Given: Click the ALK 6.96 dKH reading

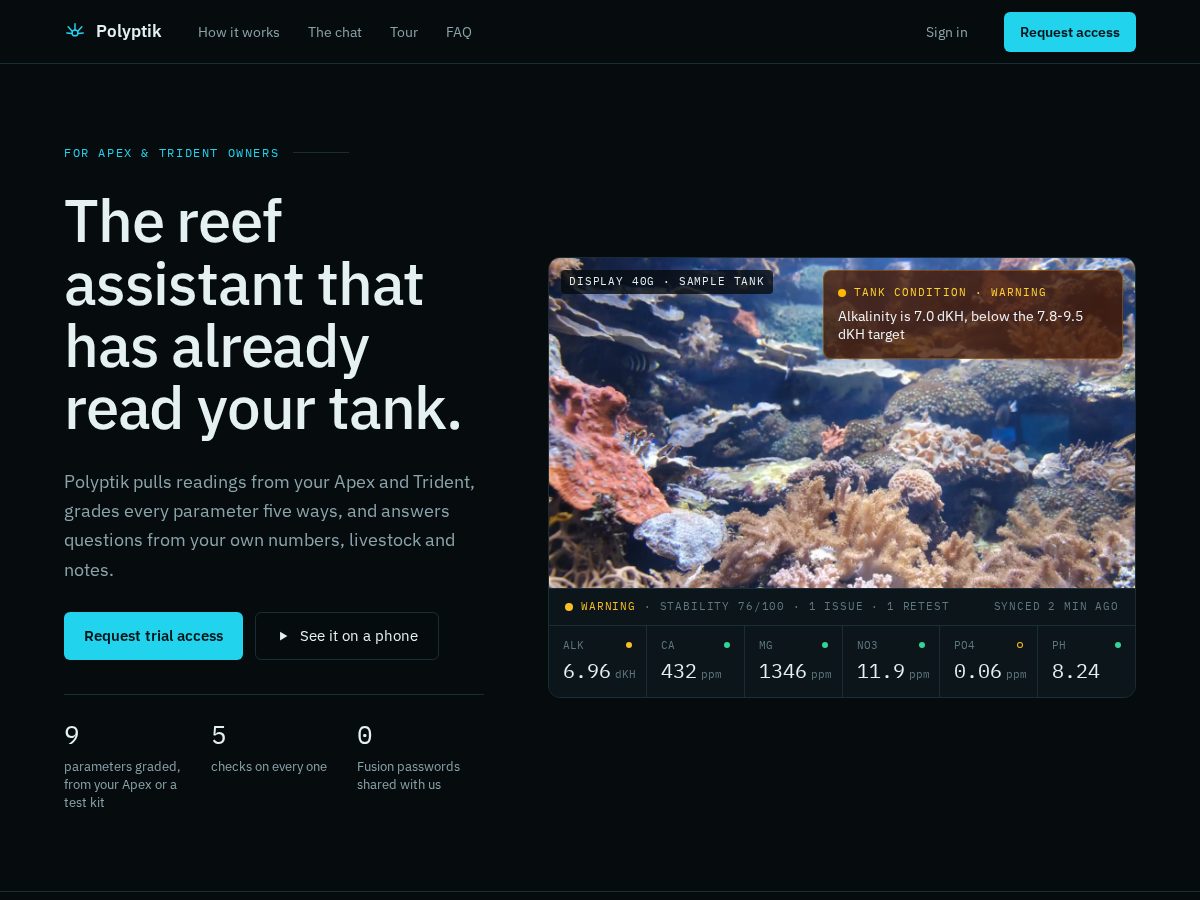Looking at the screenshot, I should pos(598,661).
